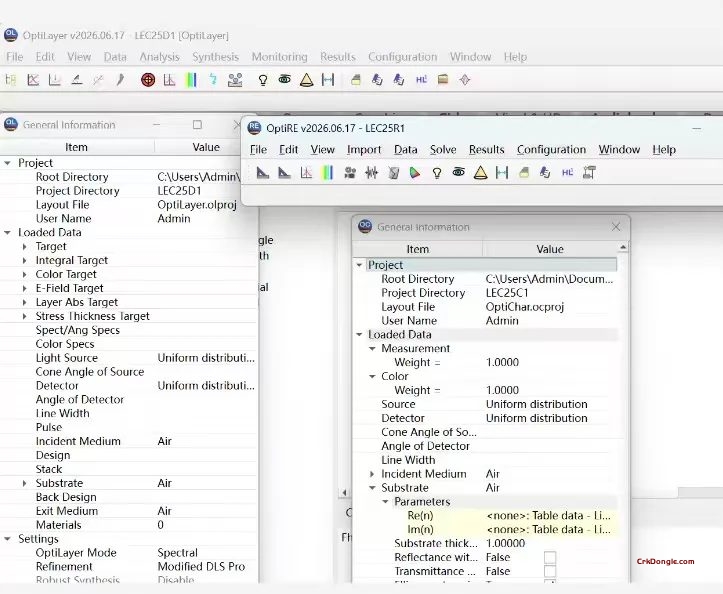This screenshot has height=594, width=723.
Task: Click the cyan zigzag icon in OptiLayer toolbar
Action: point(213,79)
